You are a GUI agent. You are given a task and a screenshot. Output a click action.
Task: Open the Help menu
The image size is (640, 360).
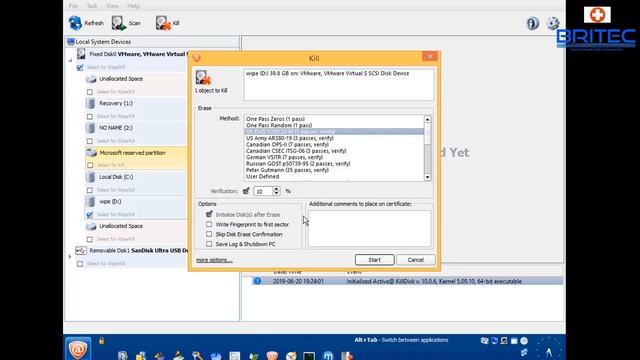pyautogui.click(x=133, y=6)
